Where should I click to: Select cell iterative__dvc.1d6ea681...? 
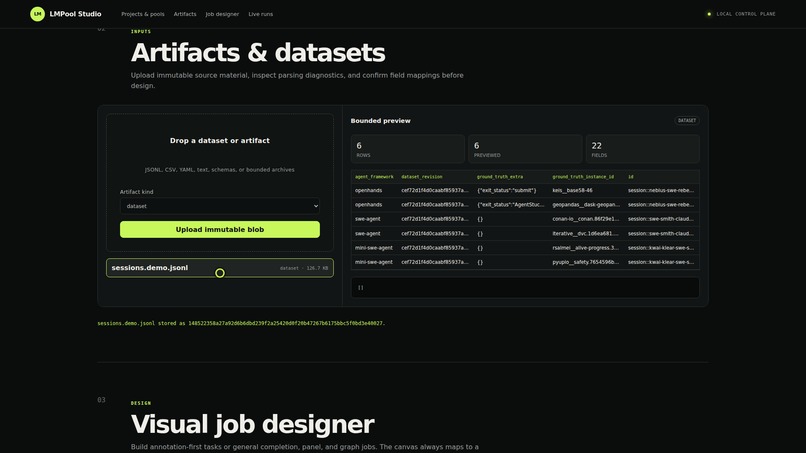[585, 233]
